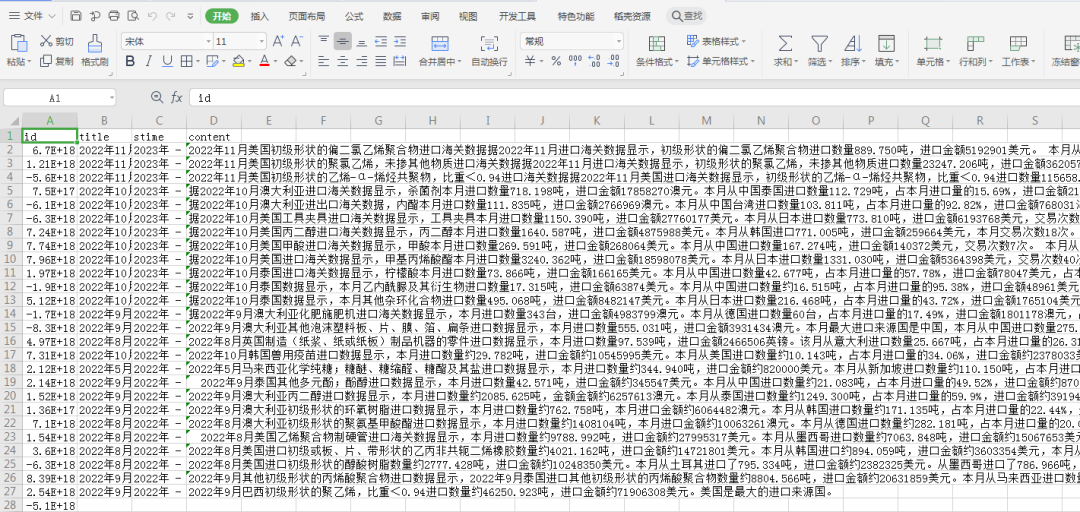Click the decrease indent icon
Viewport: 1080px width, 512px height.
coord(381,41)
